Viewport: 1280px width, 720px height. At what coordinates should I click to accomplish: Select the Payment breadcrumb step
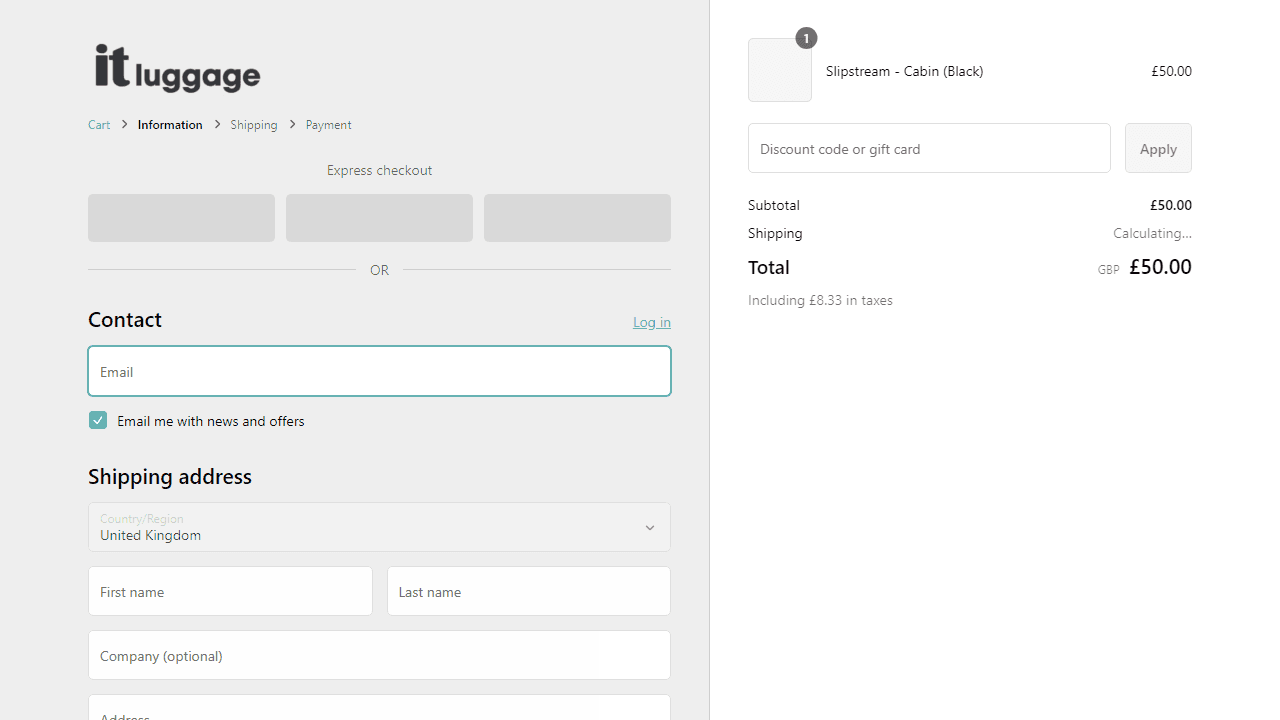(328, 125)
